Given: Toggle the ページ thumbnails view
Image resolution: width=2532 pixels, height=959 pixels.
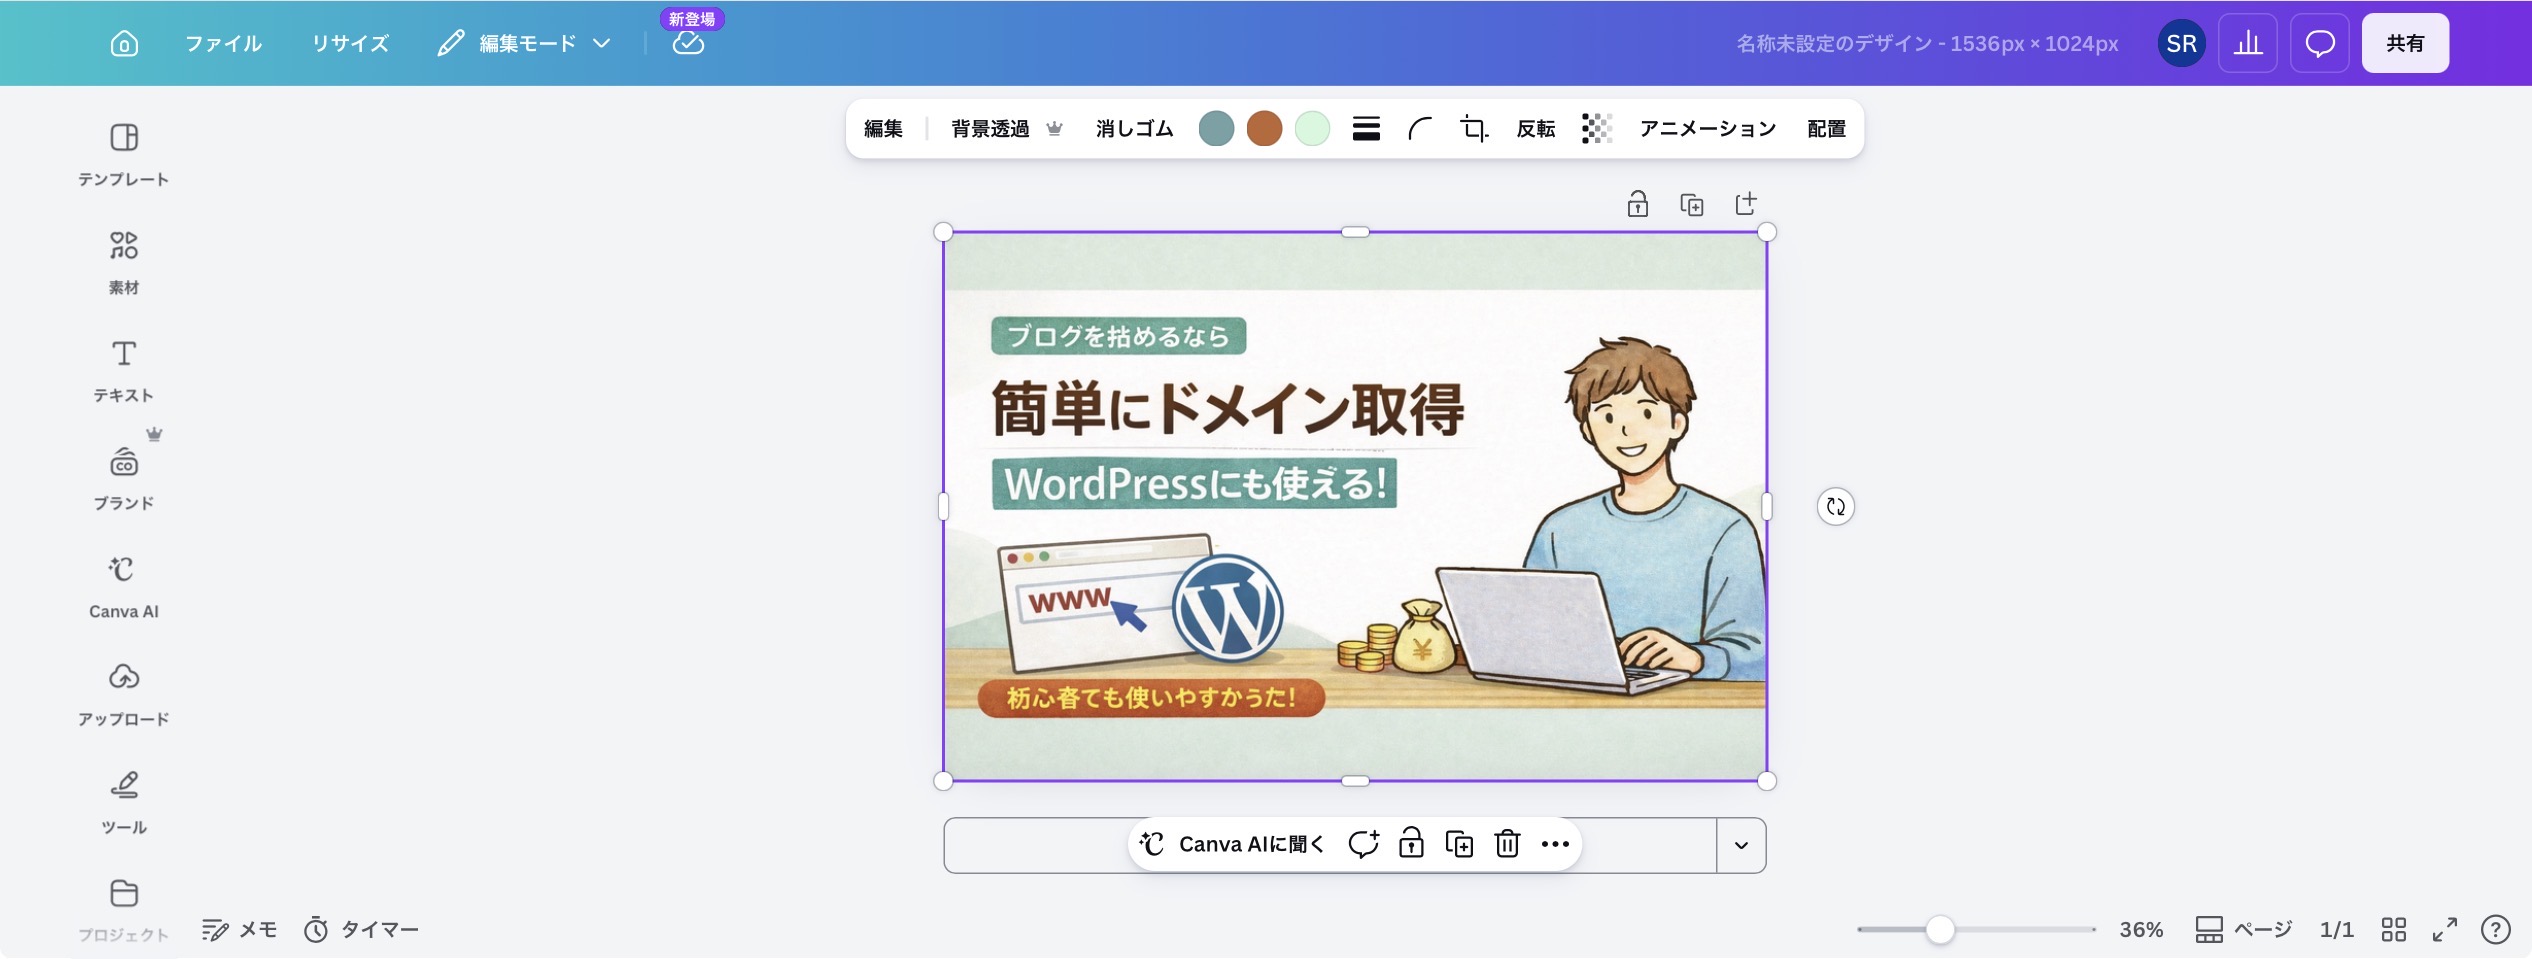Looking at the screenshot, I should [x=2243, y=929].
